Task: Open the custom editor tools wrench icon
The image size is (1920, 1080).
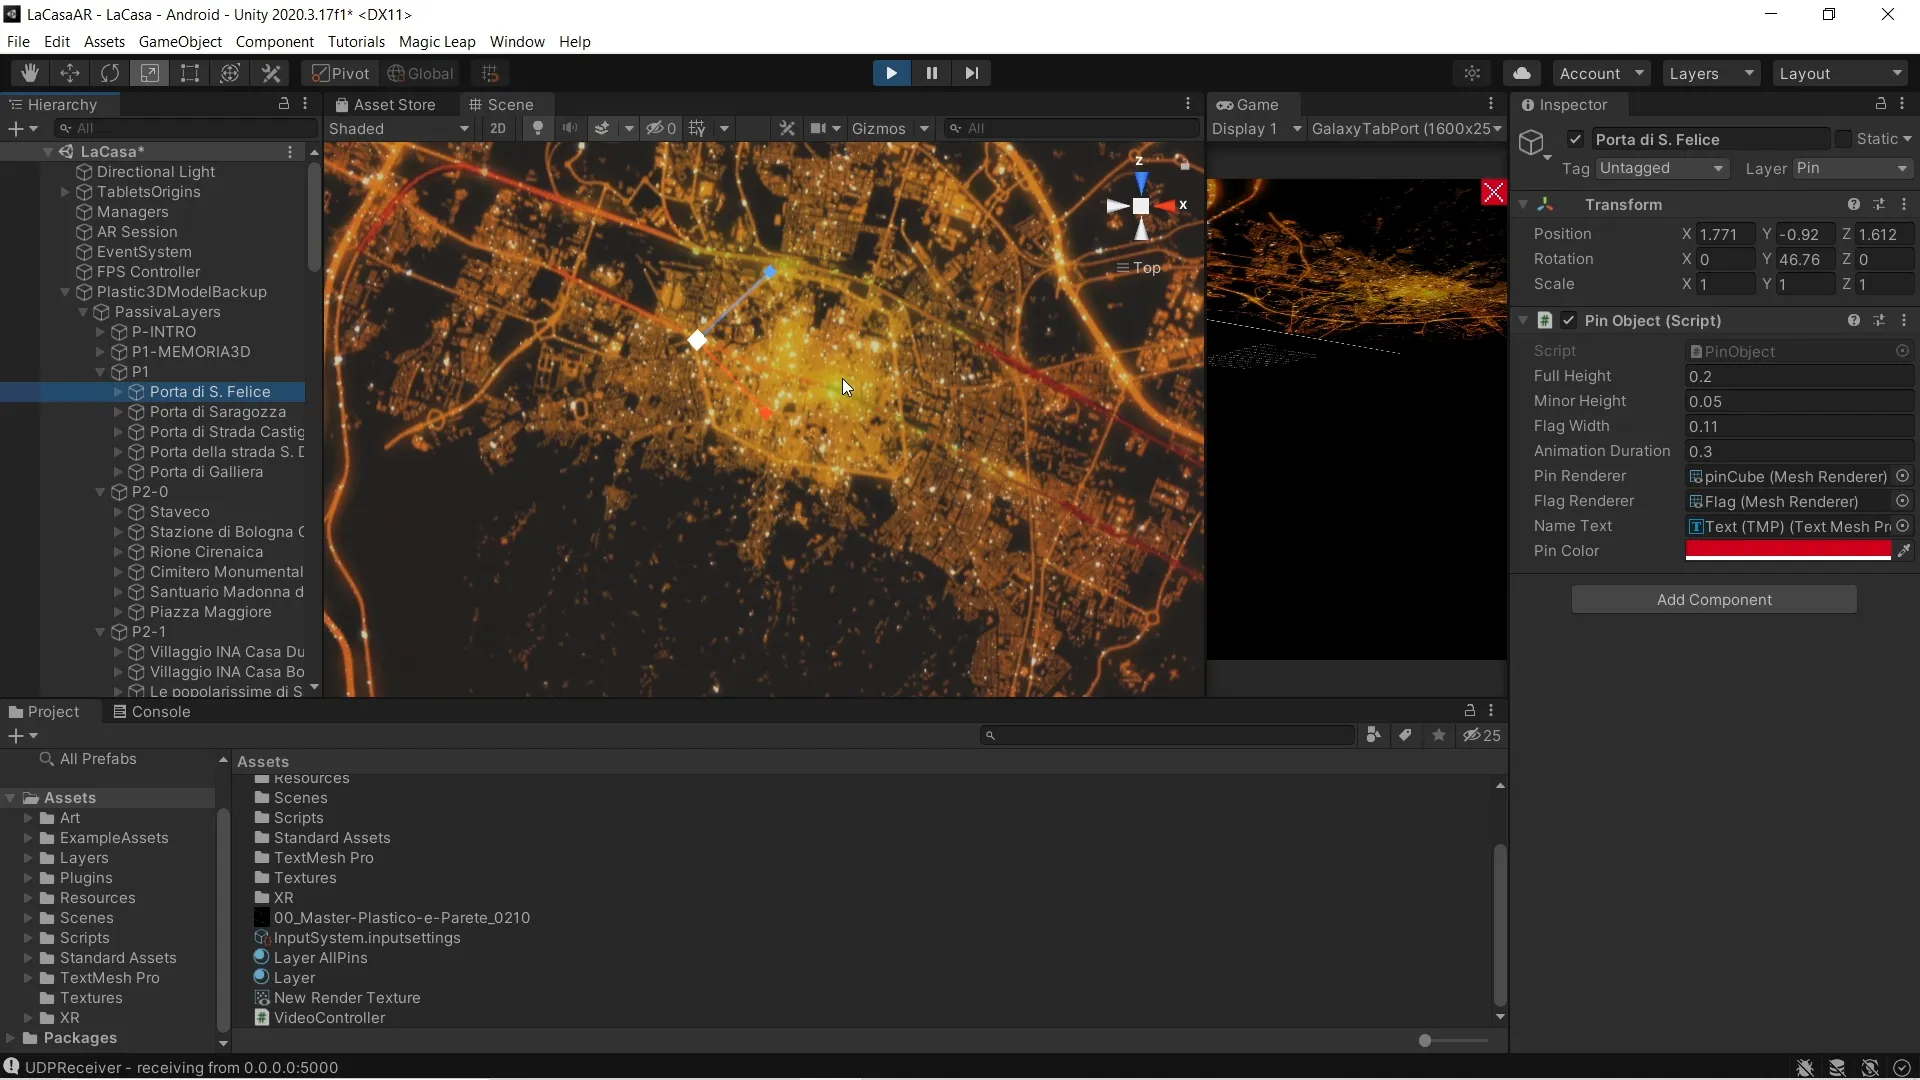Action: (x=271, y=72)
